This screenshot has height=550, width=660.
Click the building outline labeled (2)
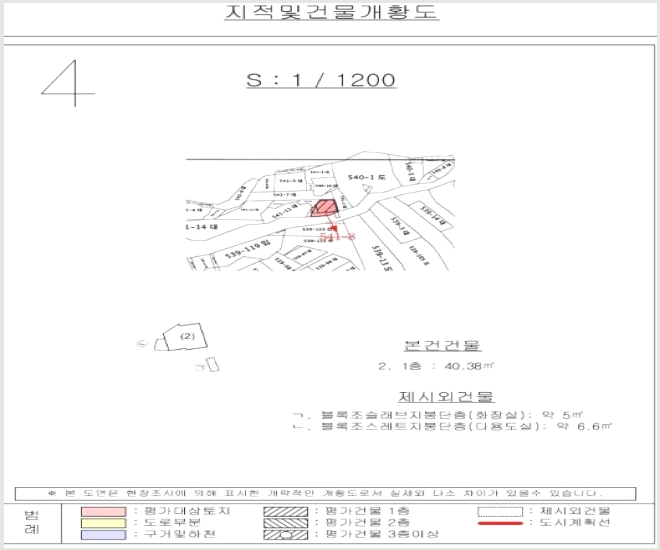click(186, 337)
